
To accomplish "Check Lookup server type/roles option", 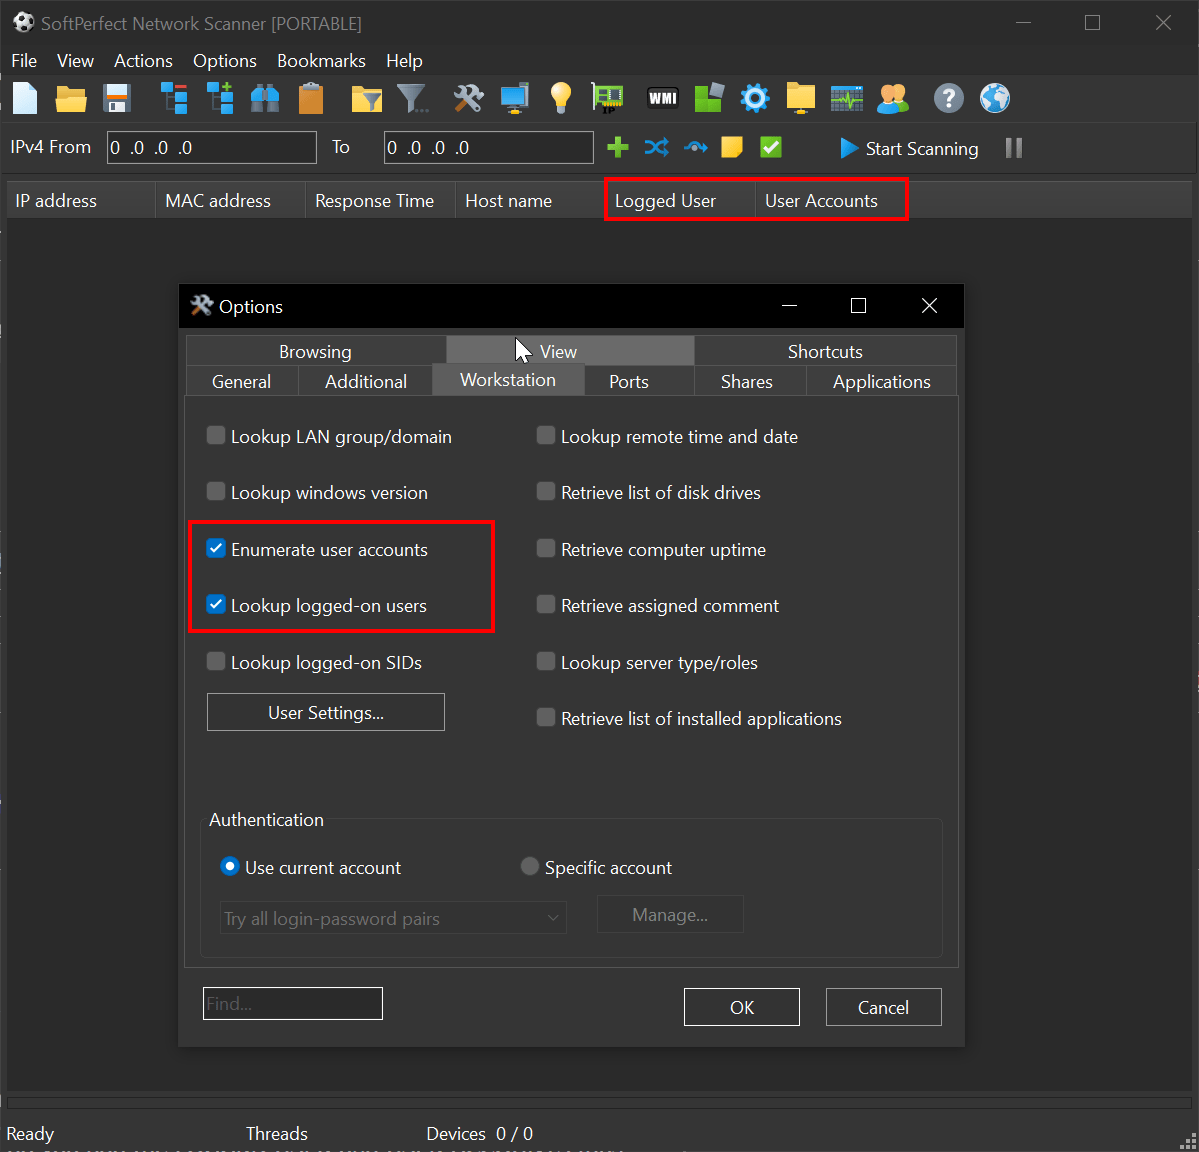I will tap(546, 662).
